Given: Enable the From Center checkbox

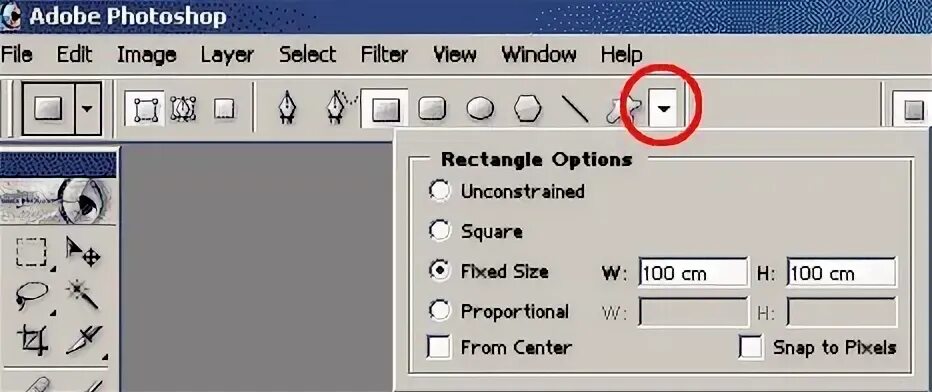Looking at the screenshot, I should [x=439, y=347].
